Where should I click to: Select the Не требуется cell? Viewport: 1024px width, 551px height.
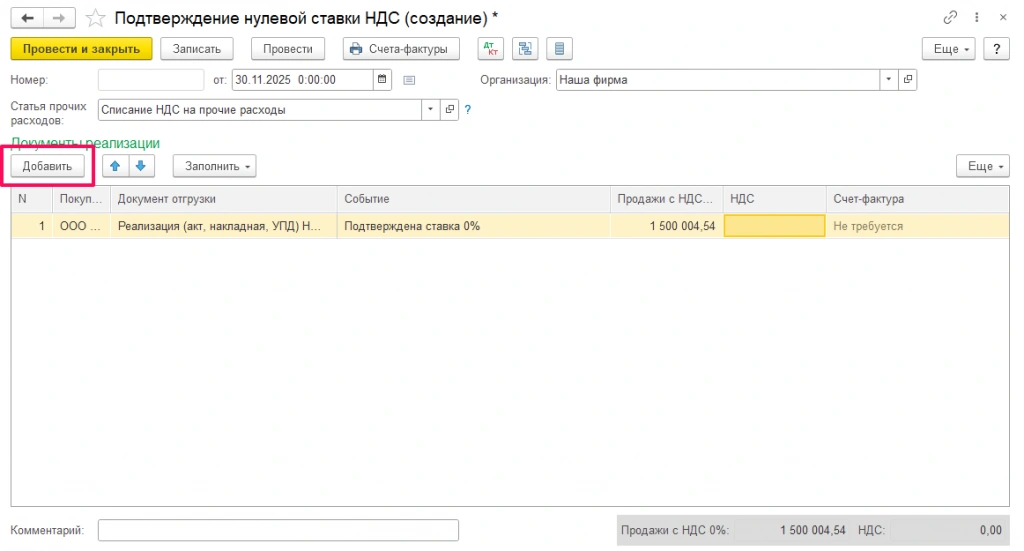pos(918,226)
